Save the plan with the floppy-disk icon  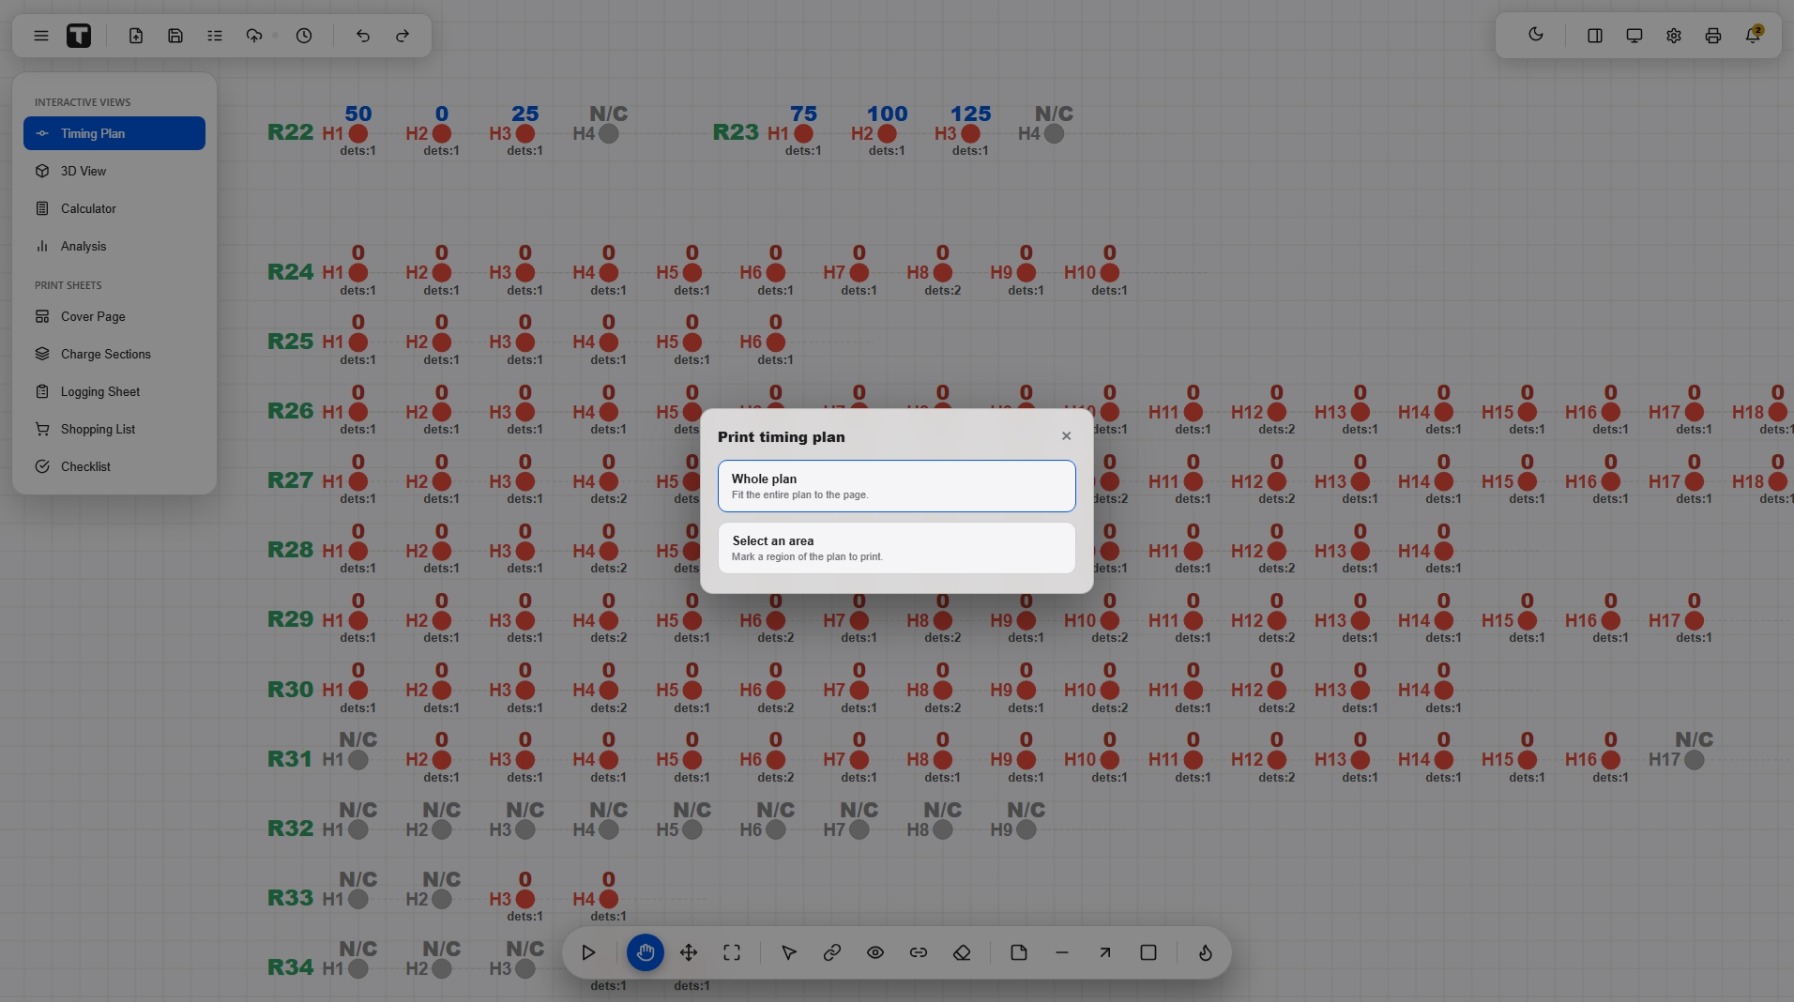point(175,36)
